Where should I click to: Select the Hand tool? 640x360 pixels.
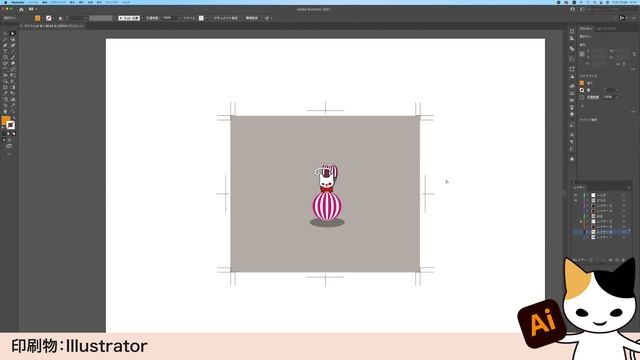pyautogui.click(x=5, y=111)
